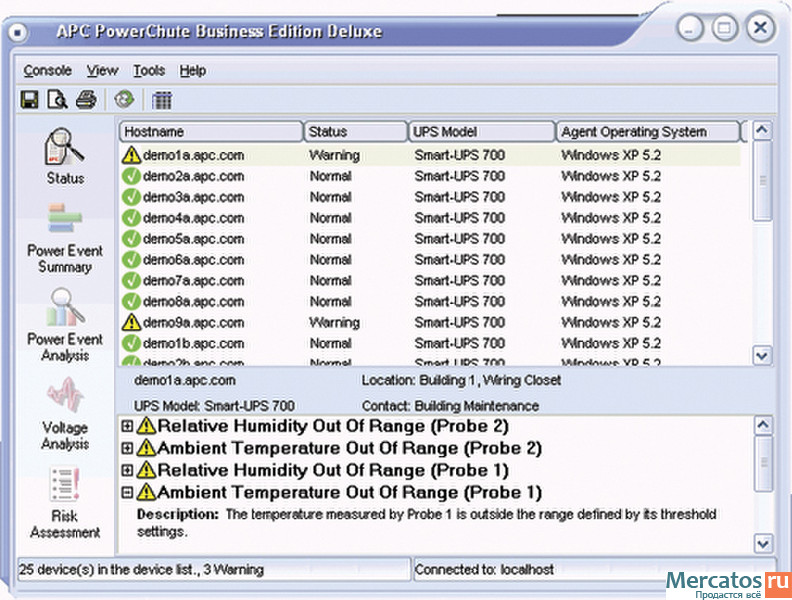Click the warning icon beside demo1a.apc.com
Viewport: 792px width, 600px height.
(x=131, y=155)
